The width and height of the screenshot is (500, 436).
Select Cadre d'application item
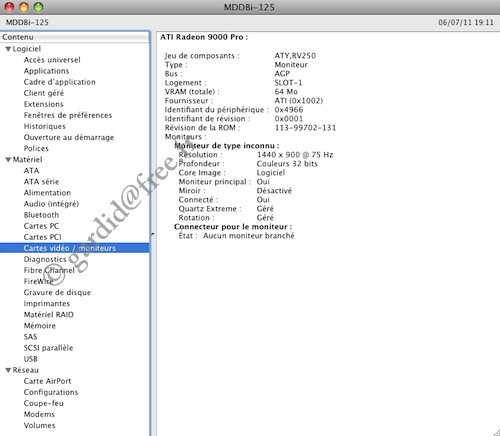pos(59,82)
